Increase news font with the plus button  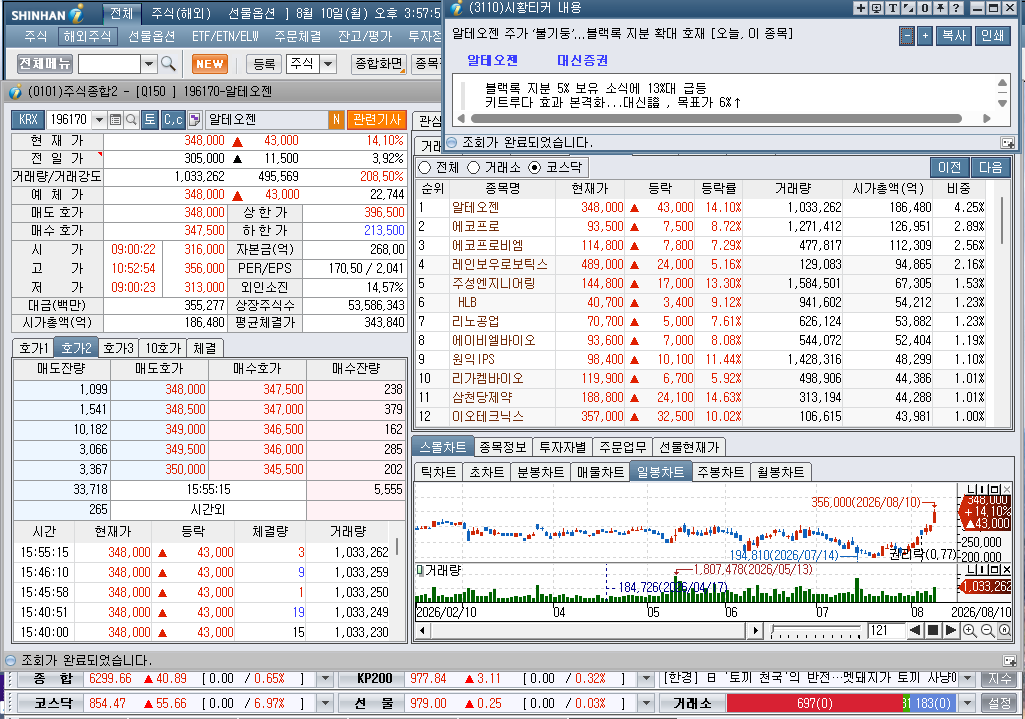924,36
